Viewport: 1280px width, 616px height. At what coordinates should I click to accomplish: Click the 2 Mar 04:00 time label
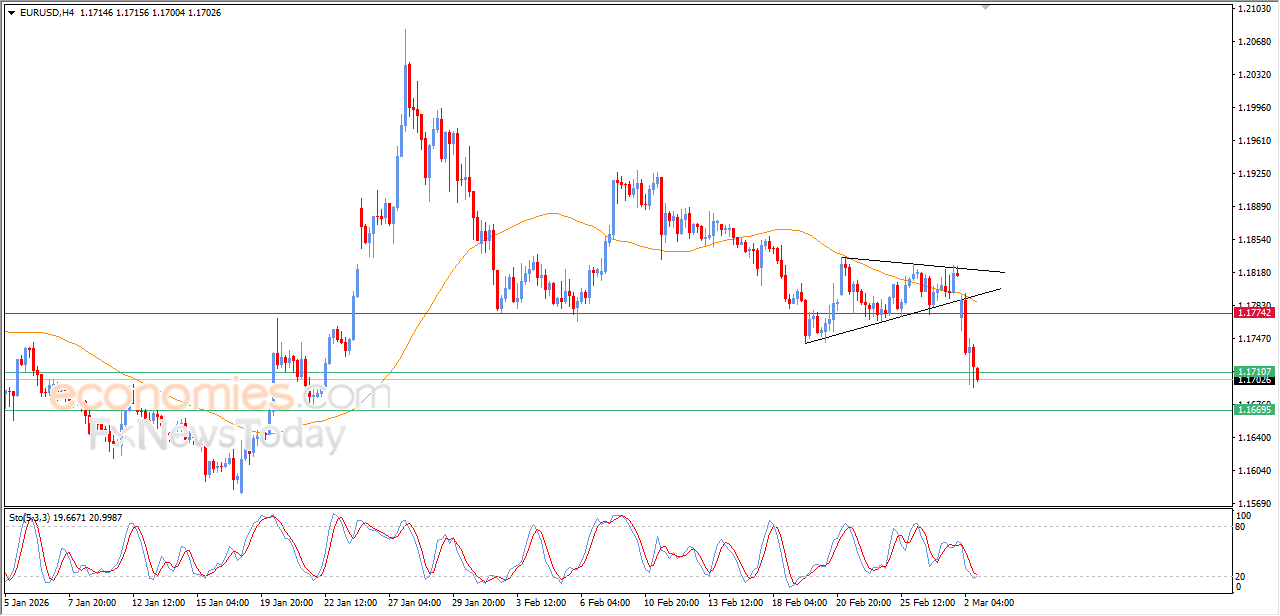(x=992, y=603)
